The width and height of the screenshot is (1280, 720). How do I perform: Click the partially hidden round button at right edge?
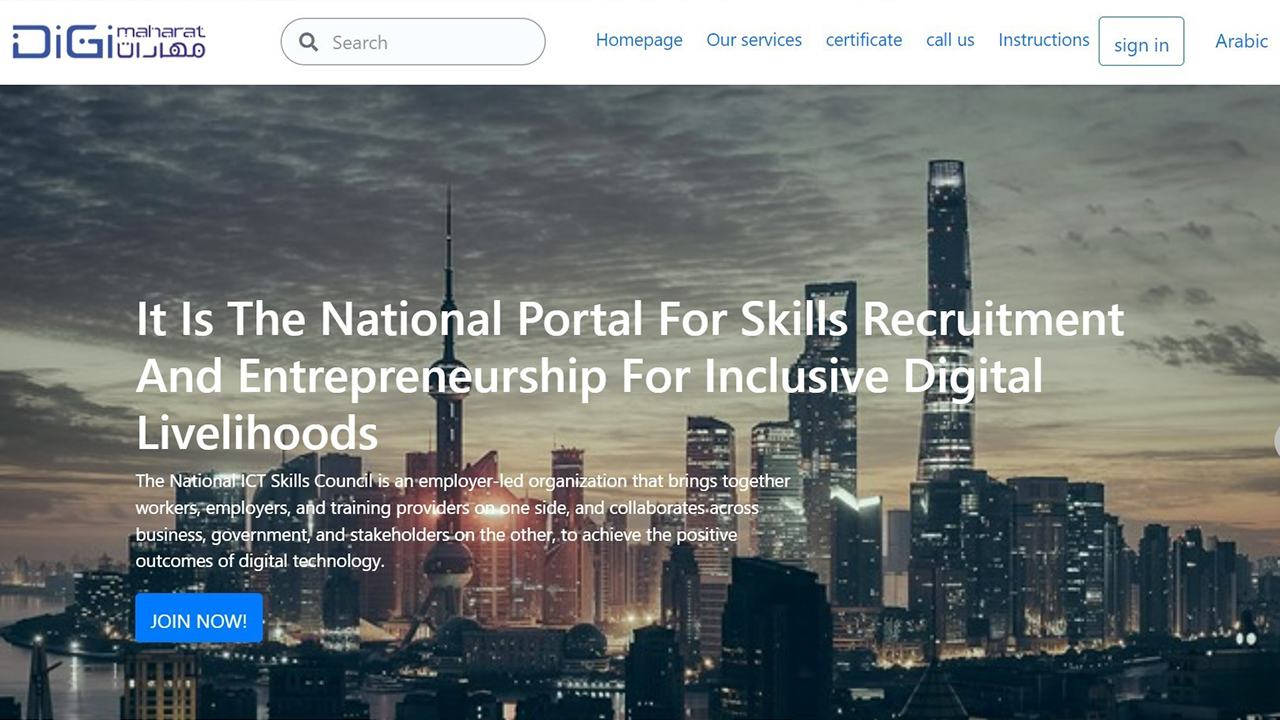1276,441
